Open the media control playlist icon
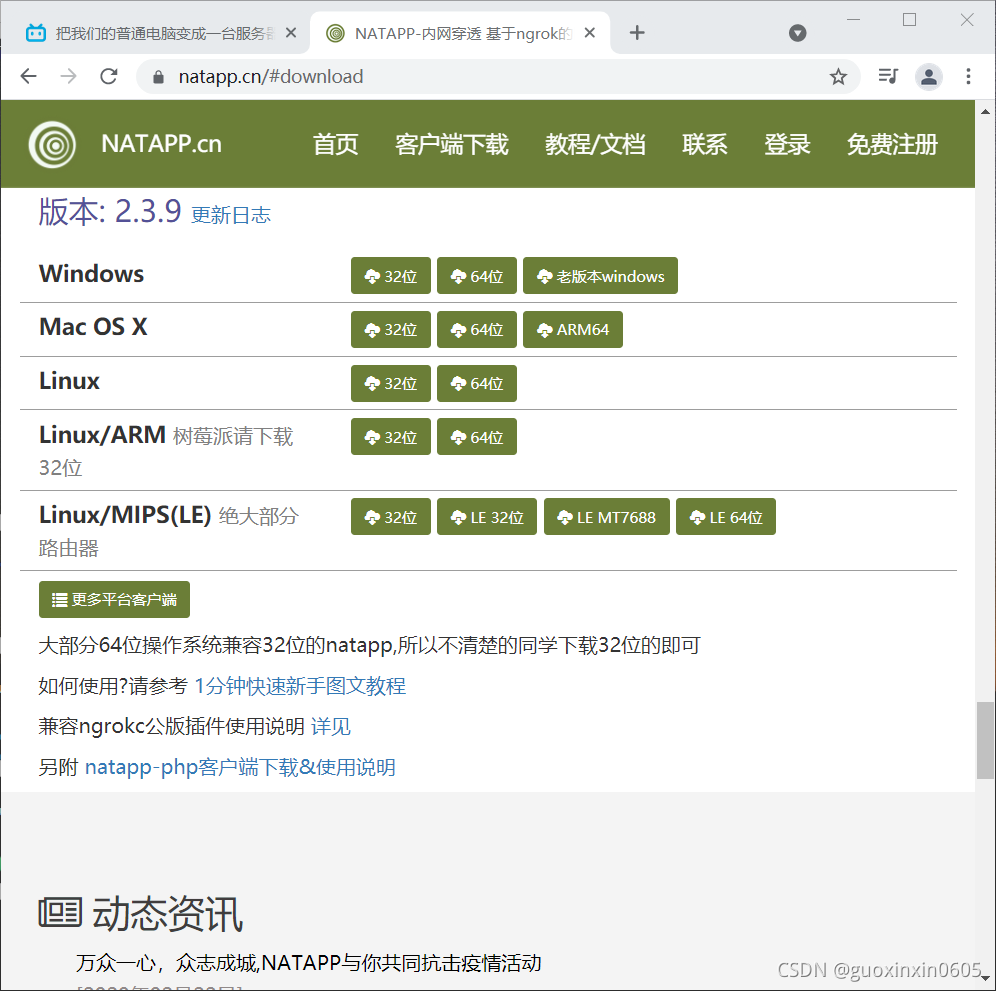 click(x=887, y=76)
